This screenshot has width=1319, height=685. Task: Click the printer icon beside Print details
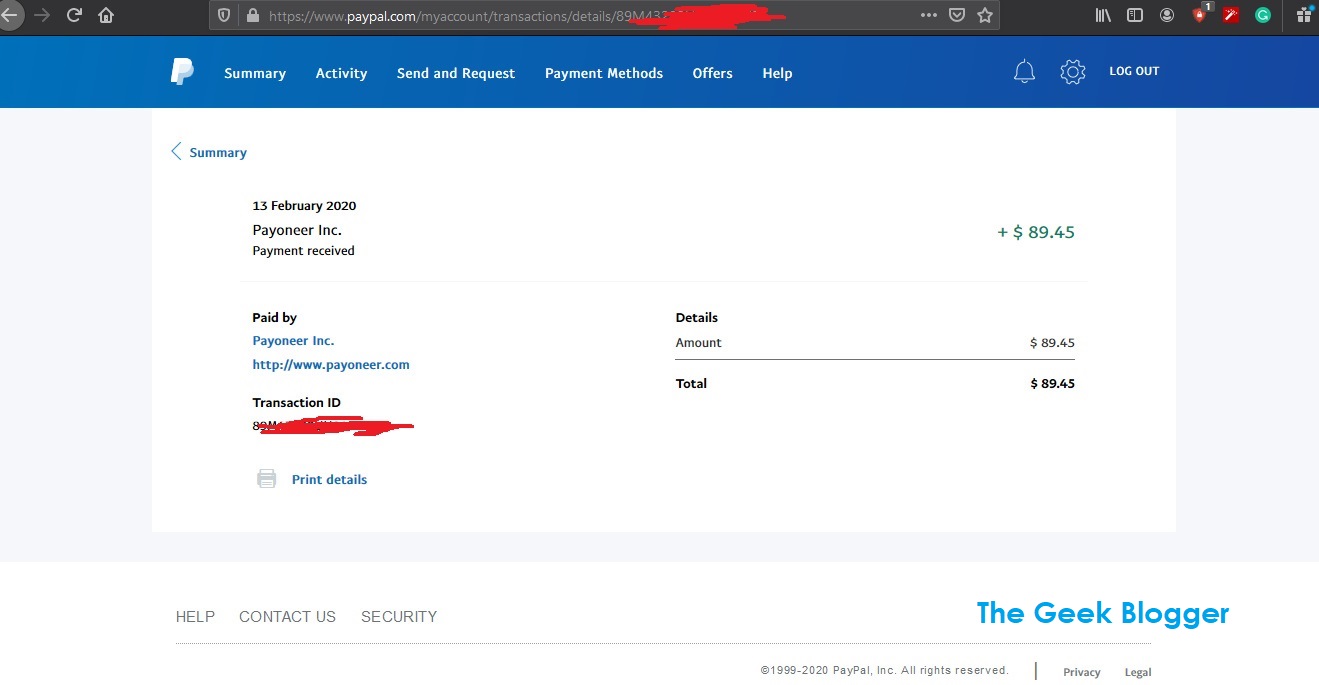266,479
